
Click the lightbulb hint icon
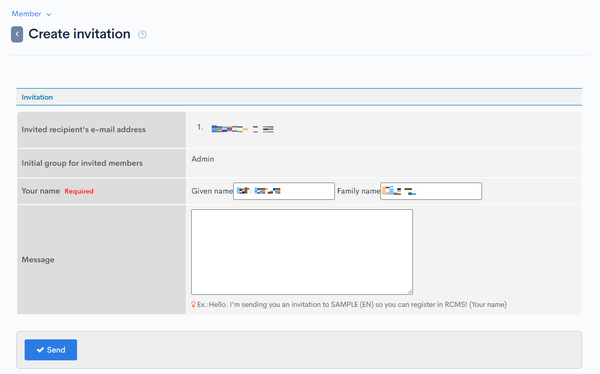pos(194,305)
